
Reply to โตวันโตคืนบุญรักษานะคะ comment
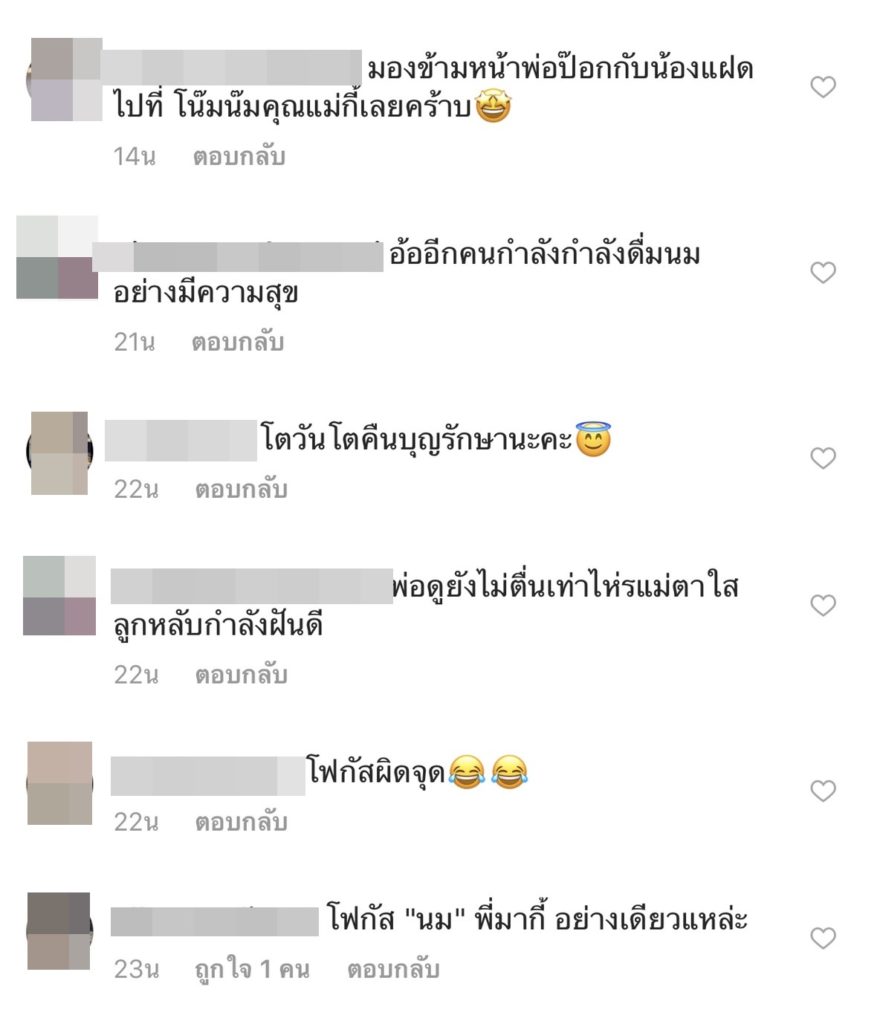241,489
